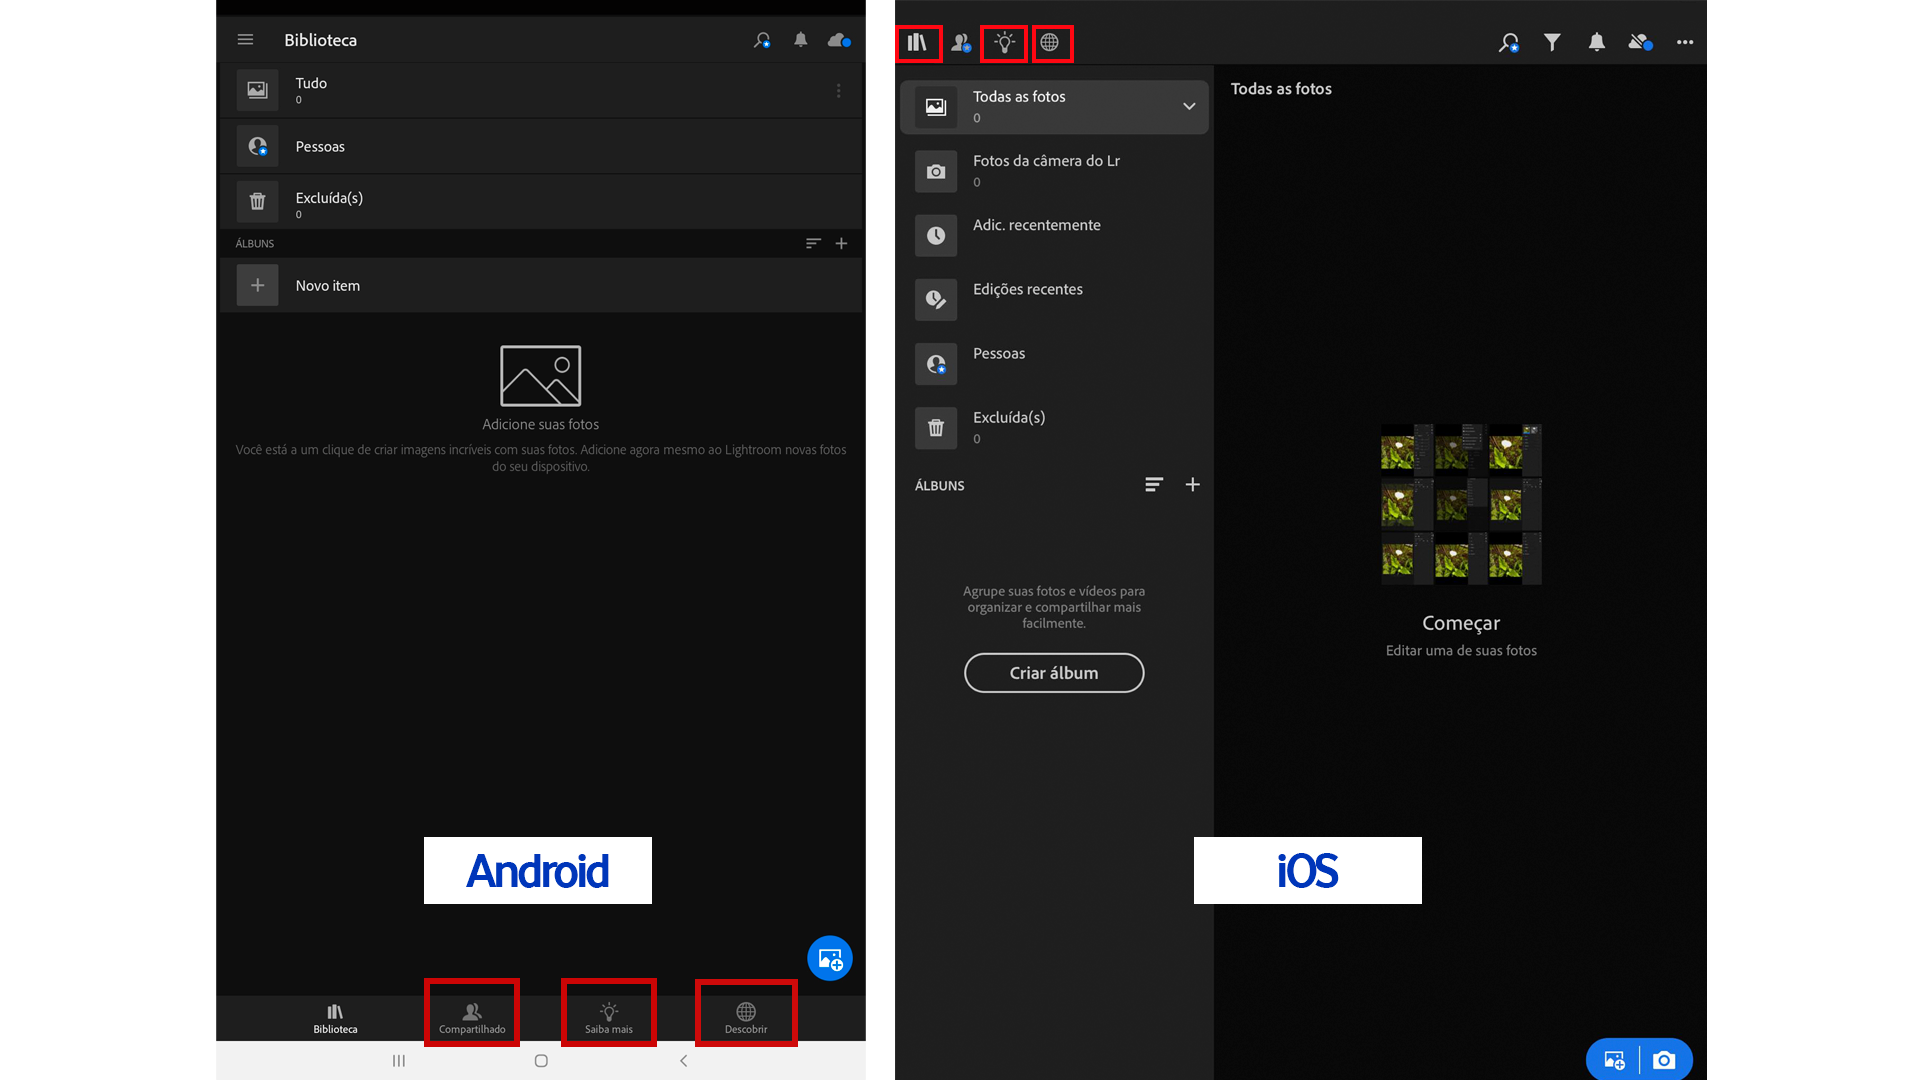Image resolution: width=1920 pixels, height=1080 pixels.
Task: Open Pessoas in the Android library
Action: (540, 146)
